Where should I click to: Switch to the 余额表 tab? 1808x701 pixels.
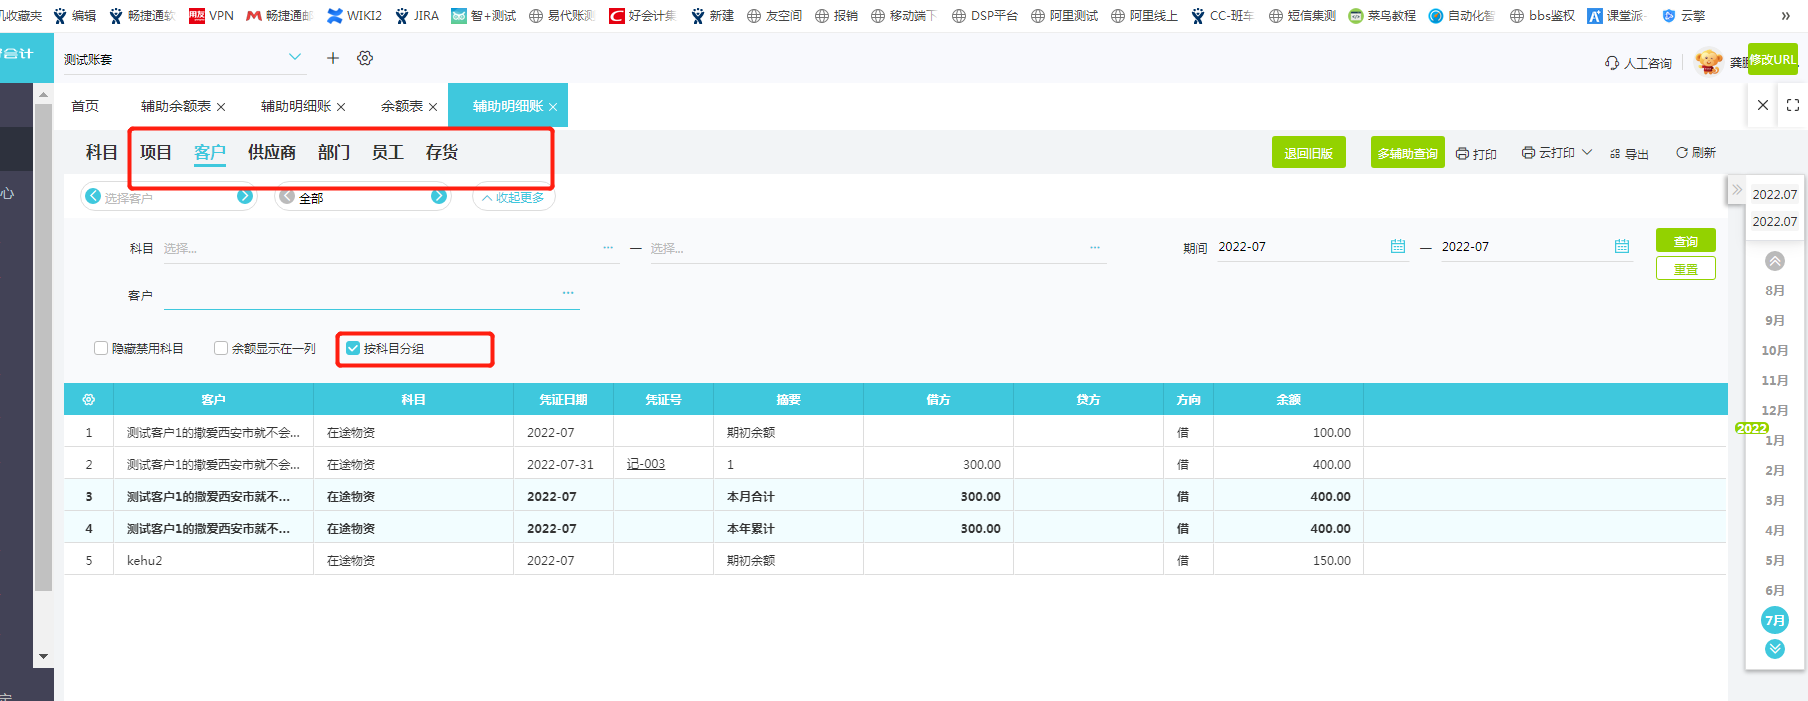401,106
